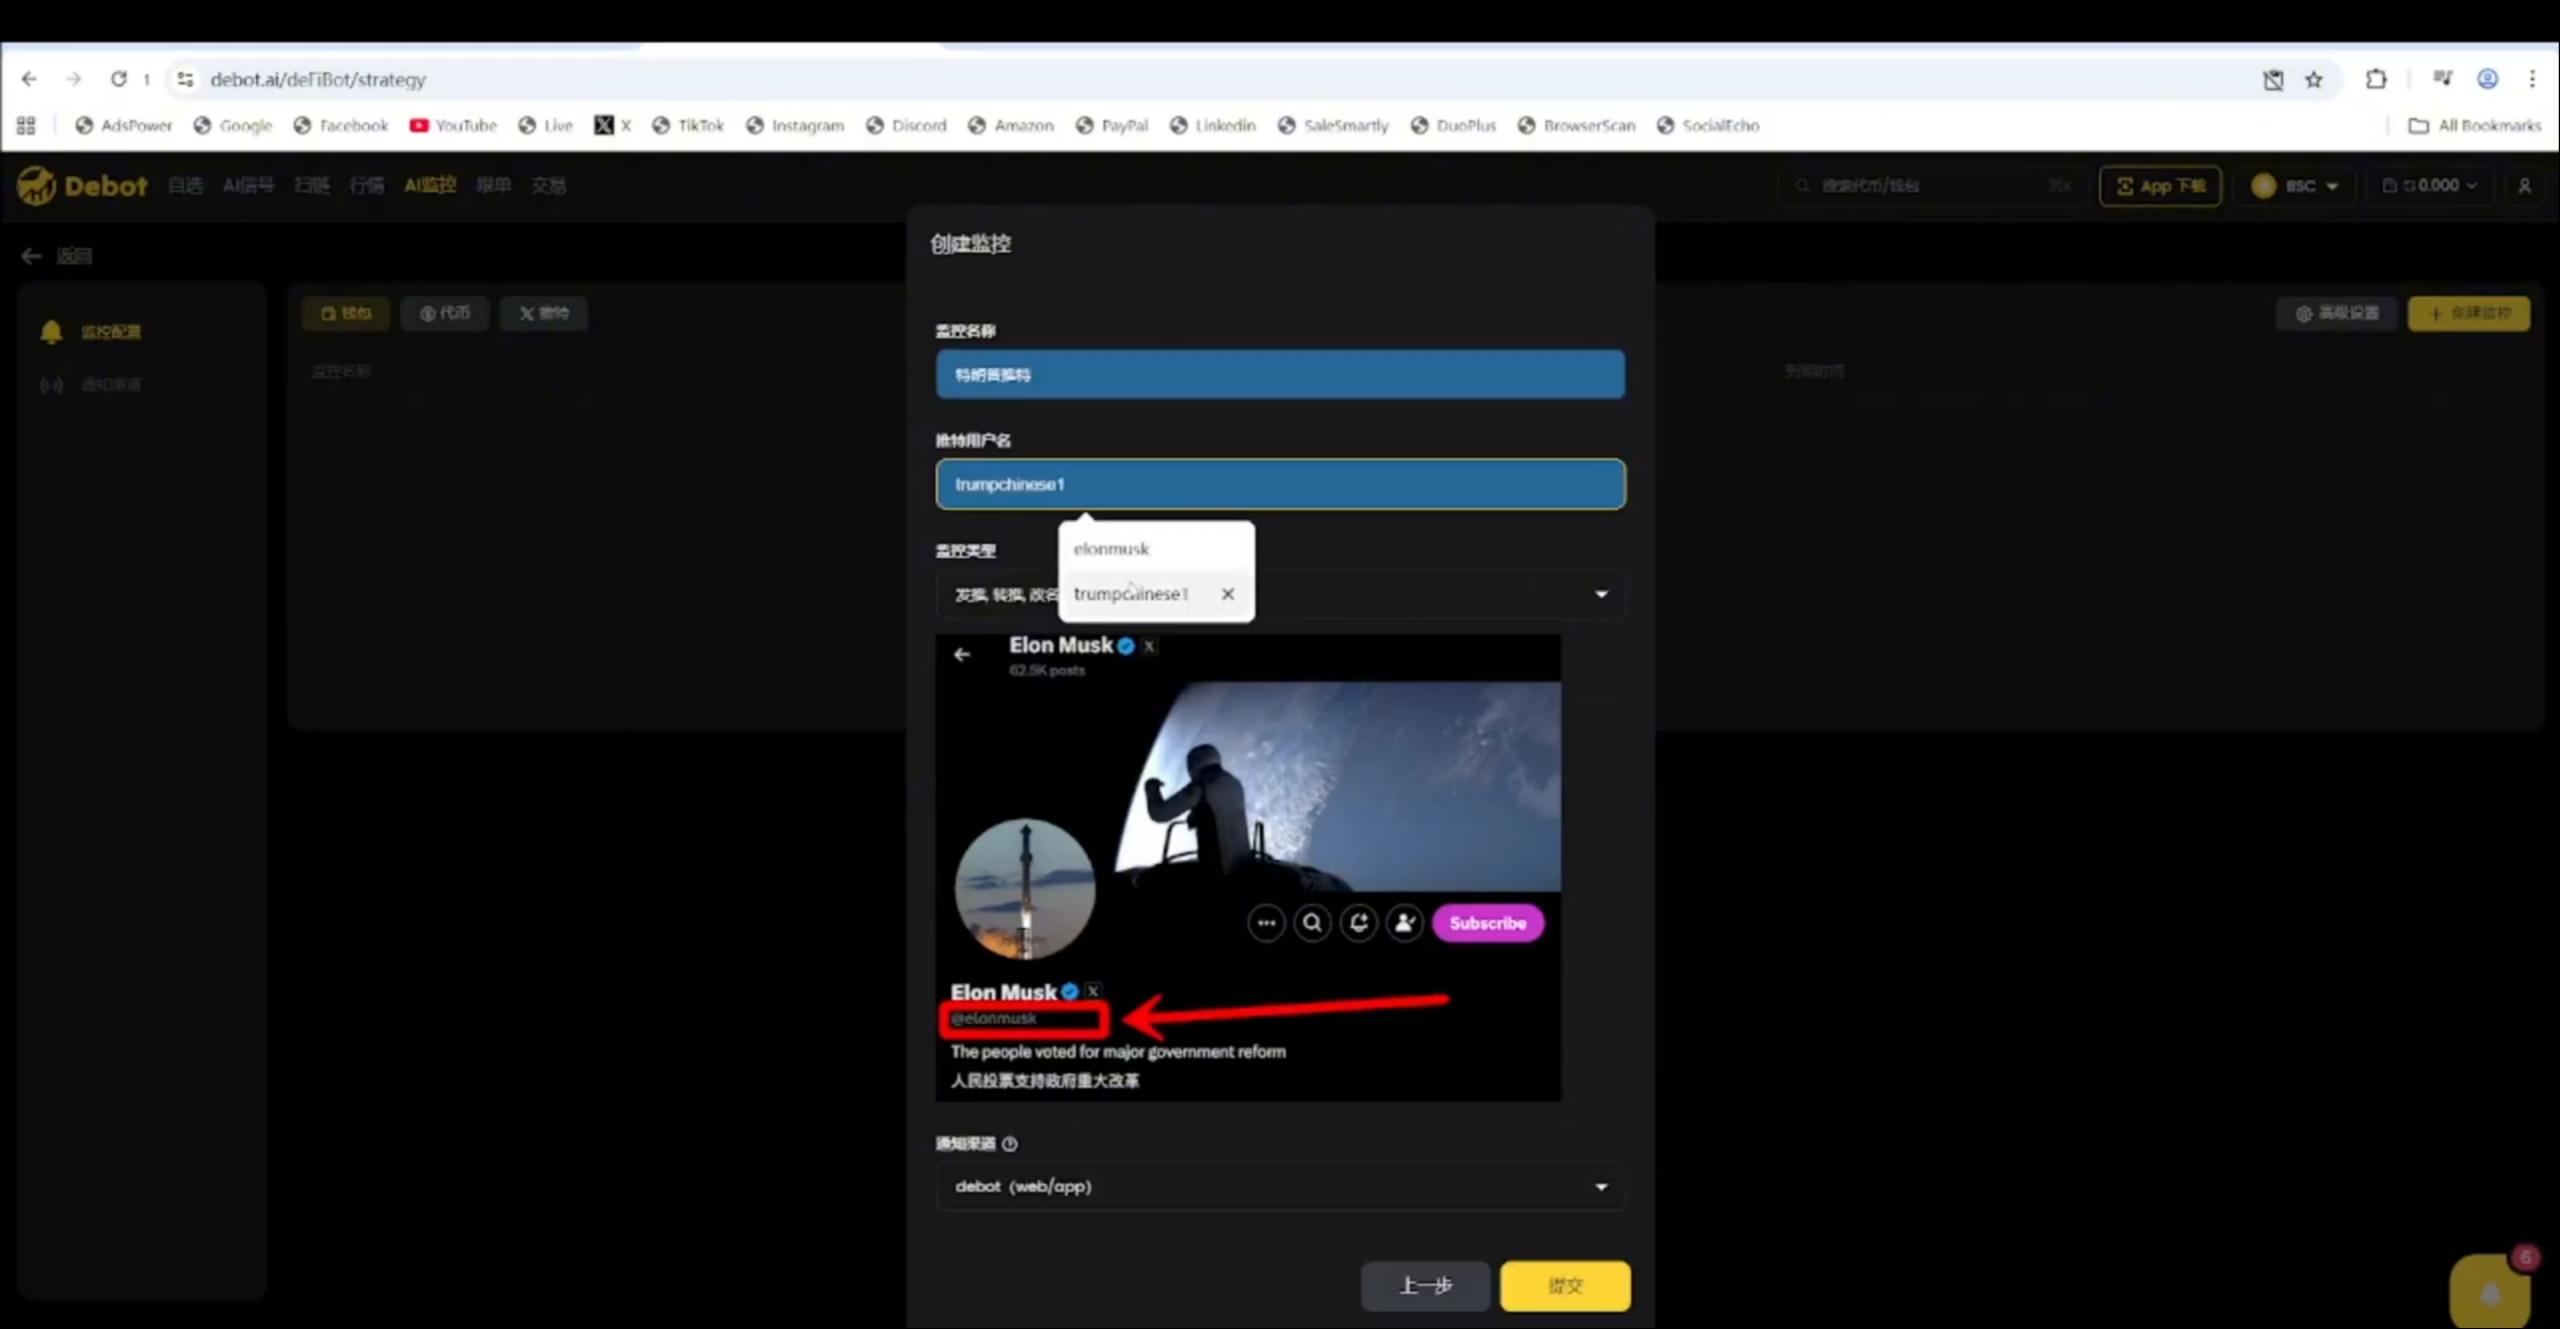Remove trumpchinese1 suggestion with X

pyautogui.click(x=1227, y=594)
